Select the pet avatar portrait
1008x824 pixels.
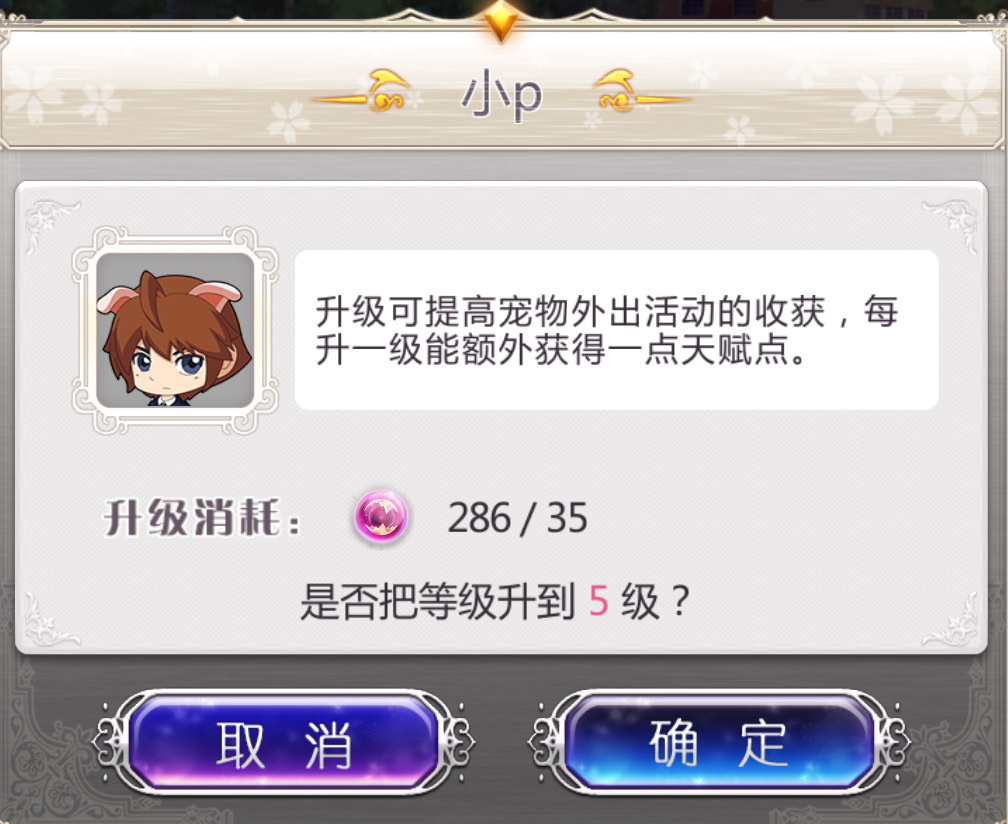point(175,330)
